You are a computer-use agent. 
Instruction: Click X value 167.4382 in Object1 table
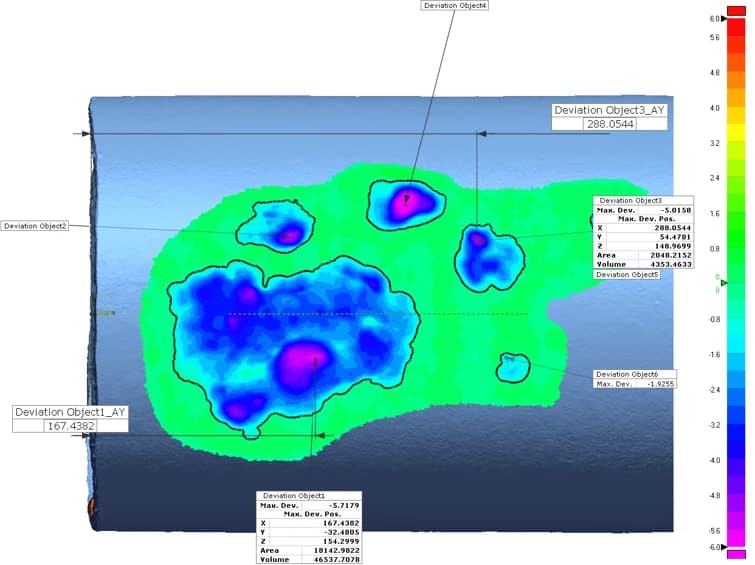tap(339, 523)
